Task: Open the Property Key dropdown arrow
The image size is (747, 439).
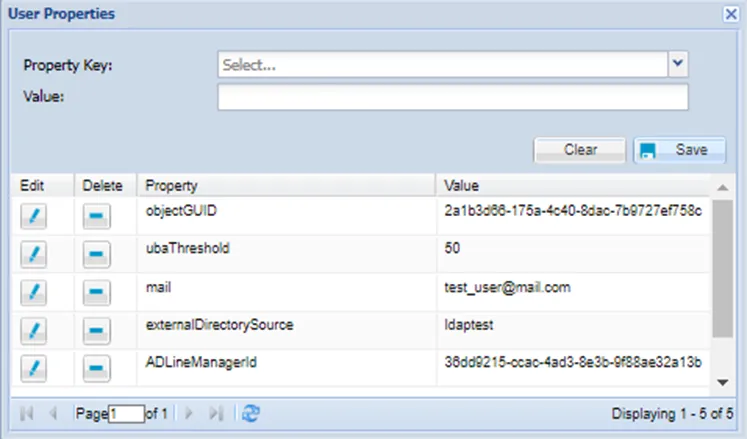Action: tap(678, 64)
